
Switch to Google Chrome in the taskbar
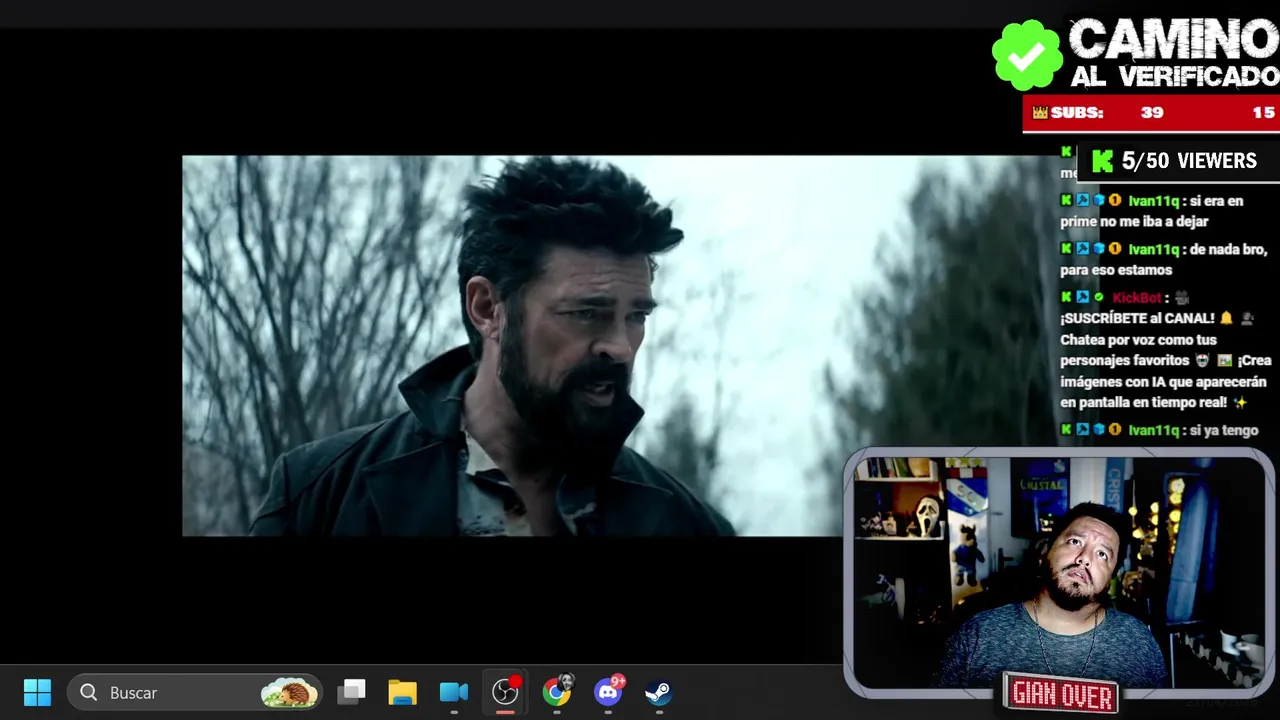(557, 691)
